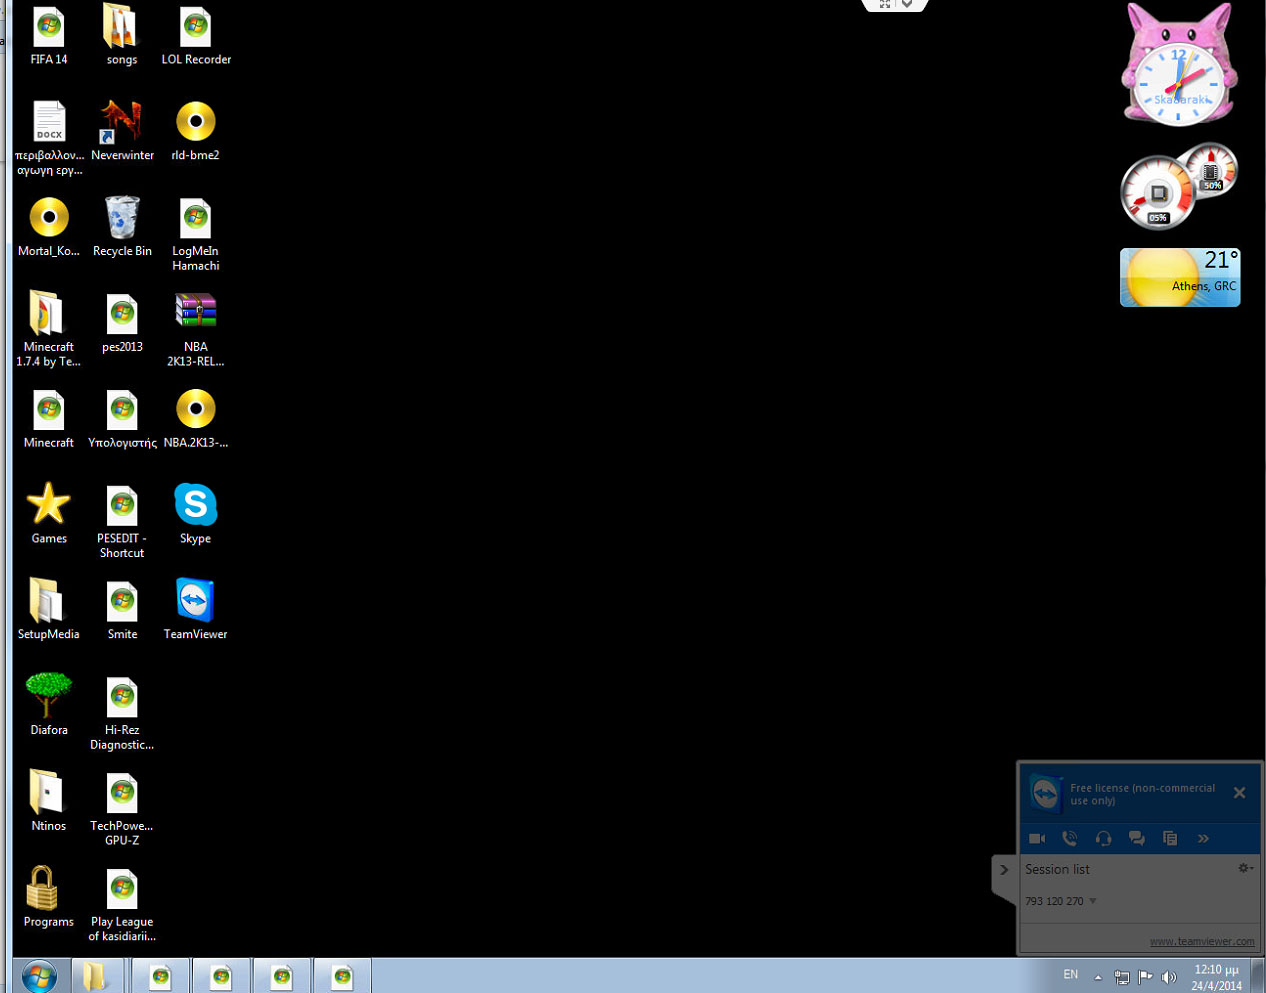This screenshot has height=993, width=1266.
Task: Open the Windows Start menu
Action: 39,976
